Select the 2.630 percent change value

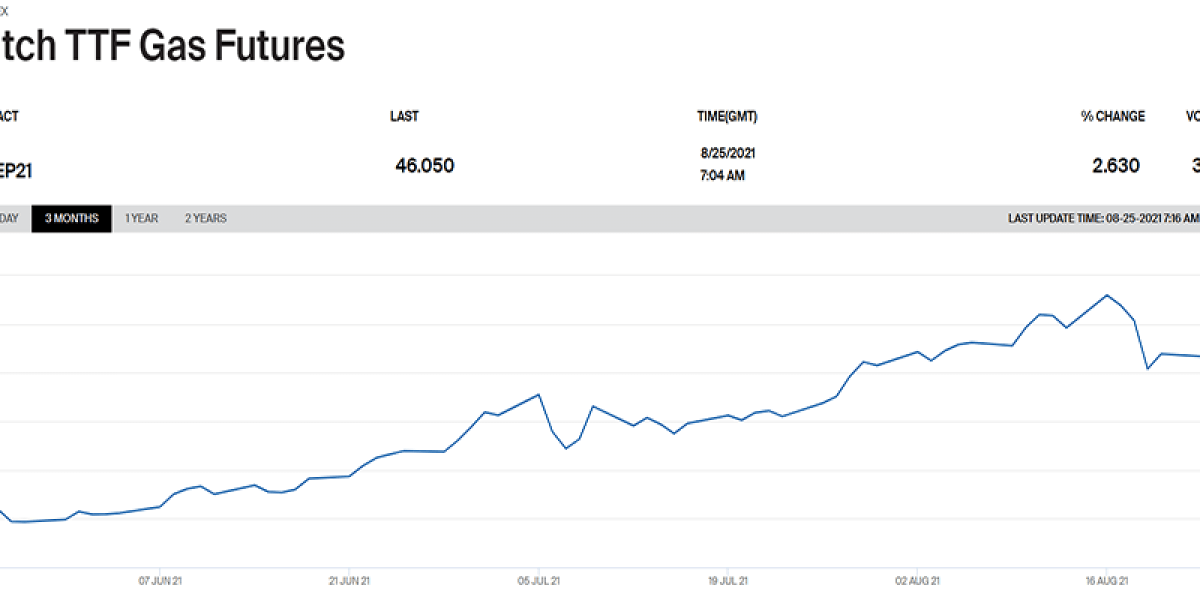click(1116, 165)
